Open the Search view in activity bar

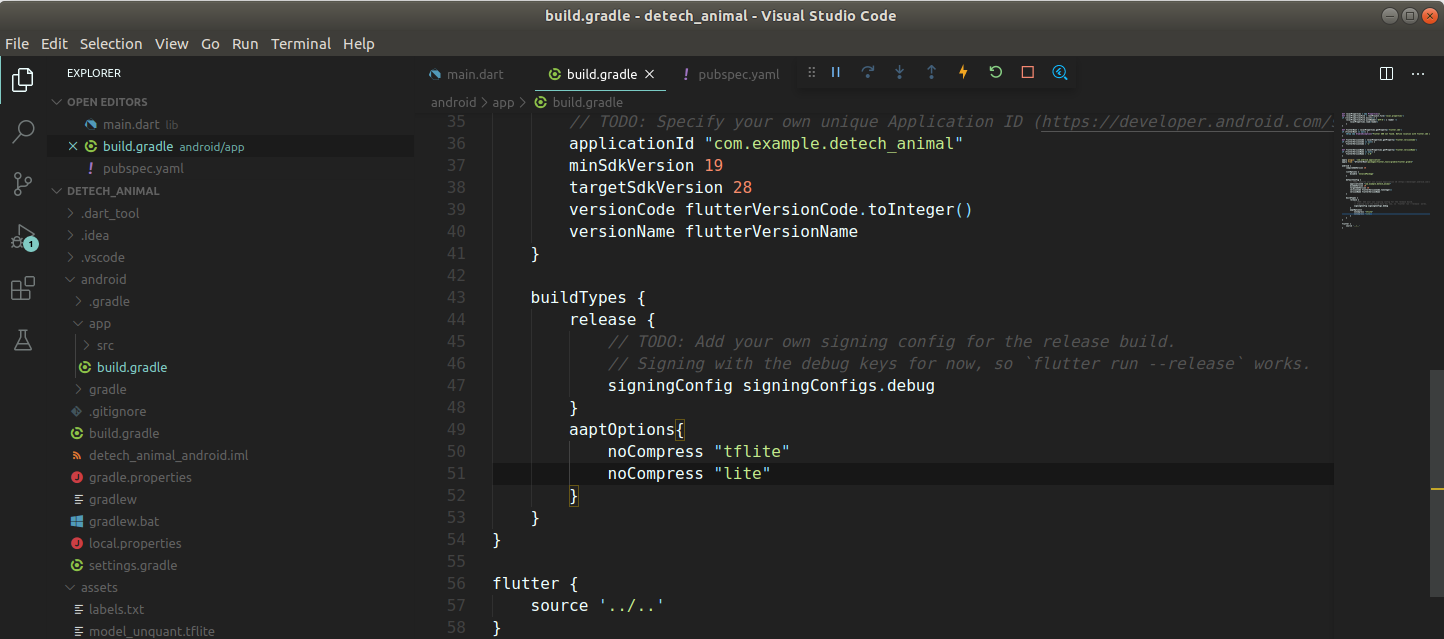pos(23,132)
